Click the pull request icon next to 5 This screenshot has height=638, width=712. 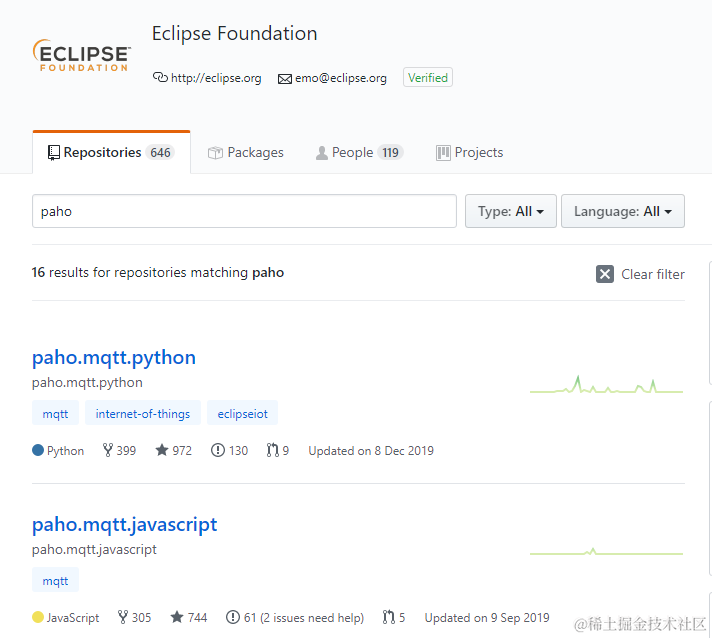[x=389, y=618]
